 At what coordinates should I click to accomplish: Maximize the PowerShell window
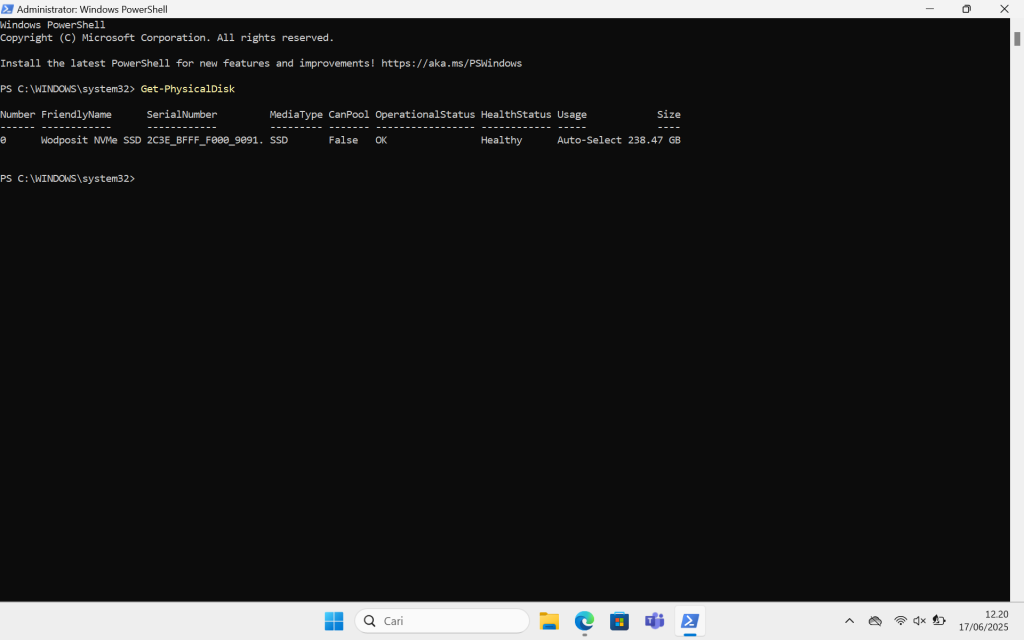pos(966,8)
